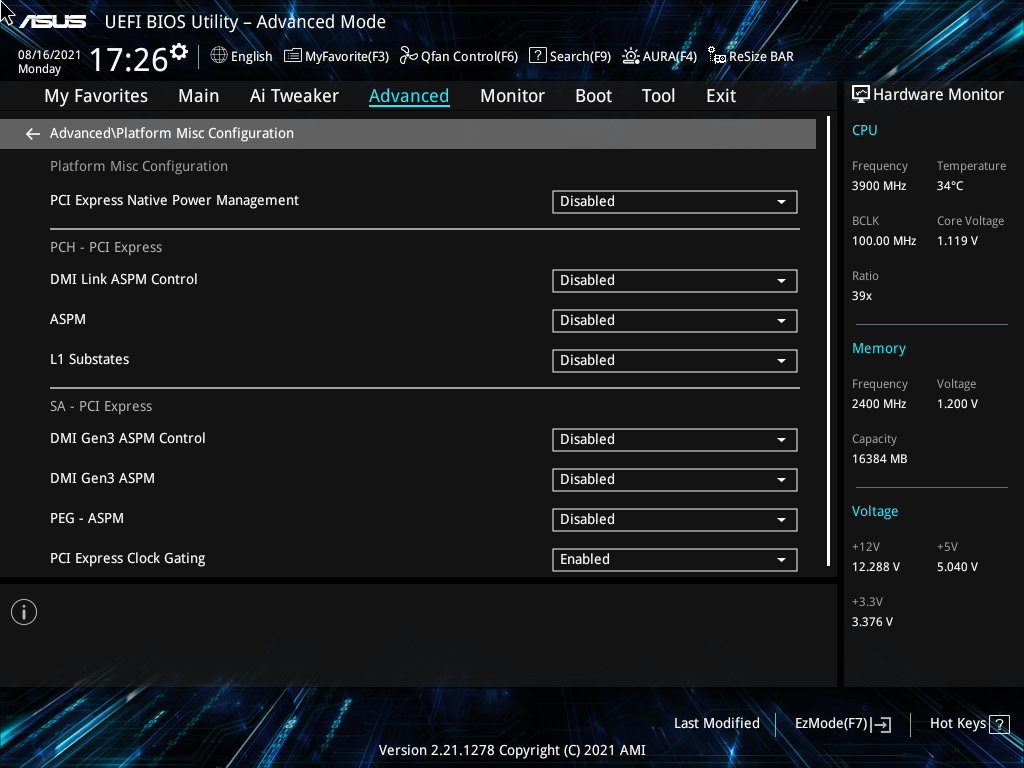Click the Advanced\Platform Misc Configuration breadcrumb
Screen dimensions: 1024x768
pyautogui.click(x=172, y=133)
